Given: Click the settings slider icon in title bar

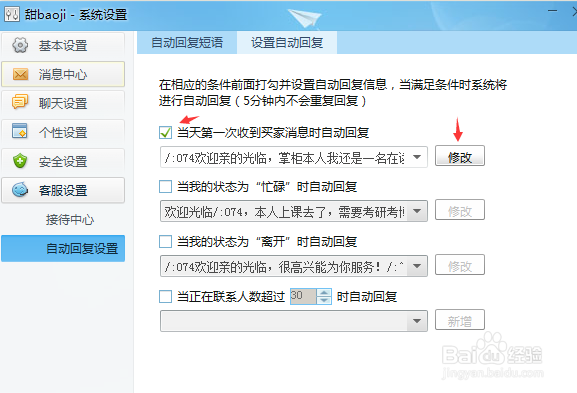Looking at the screenshot, I should coord(12,14).
